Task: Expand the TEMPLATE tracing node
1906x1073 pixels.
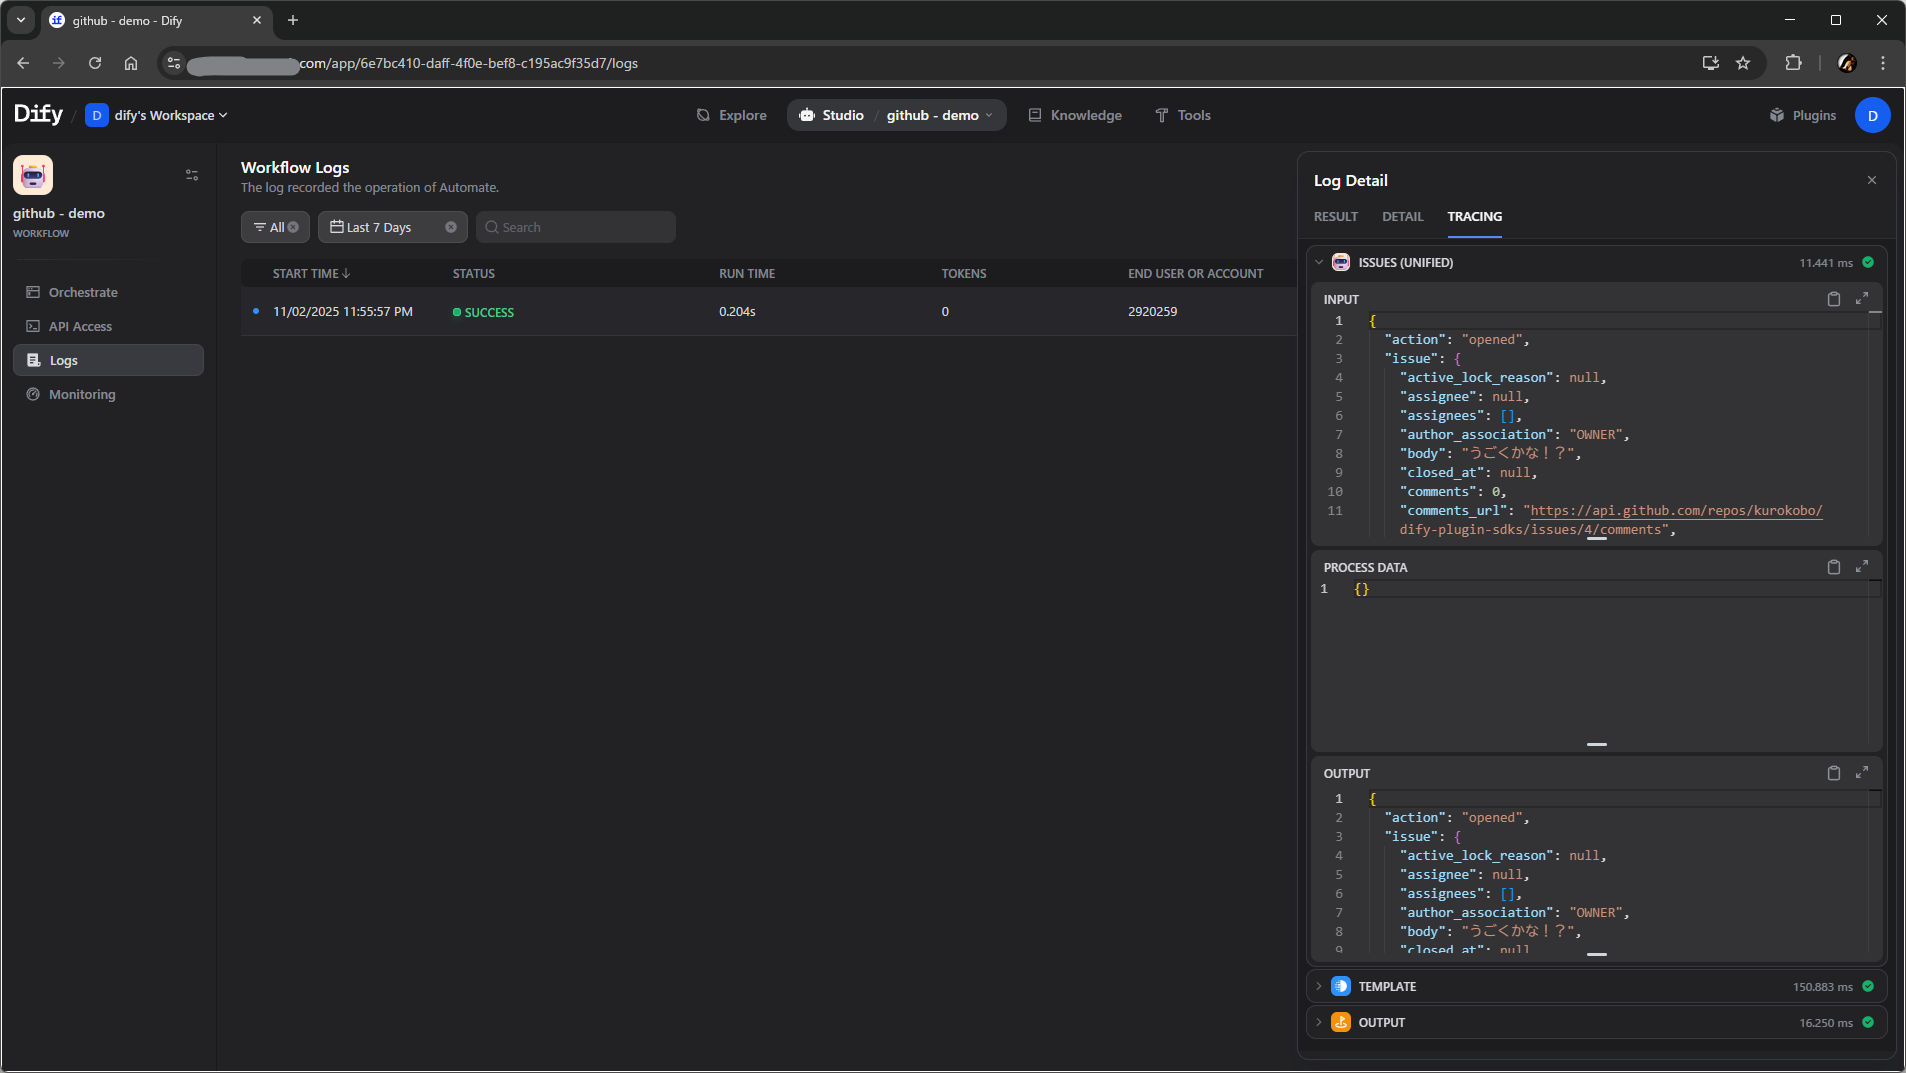Action: [x=1319, y=986]
